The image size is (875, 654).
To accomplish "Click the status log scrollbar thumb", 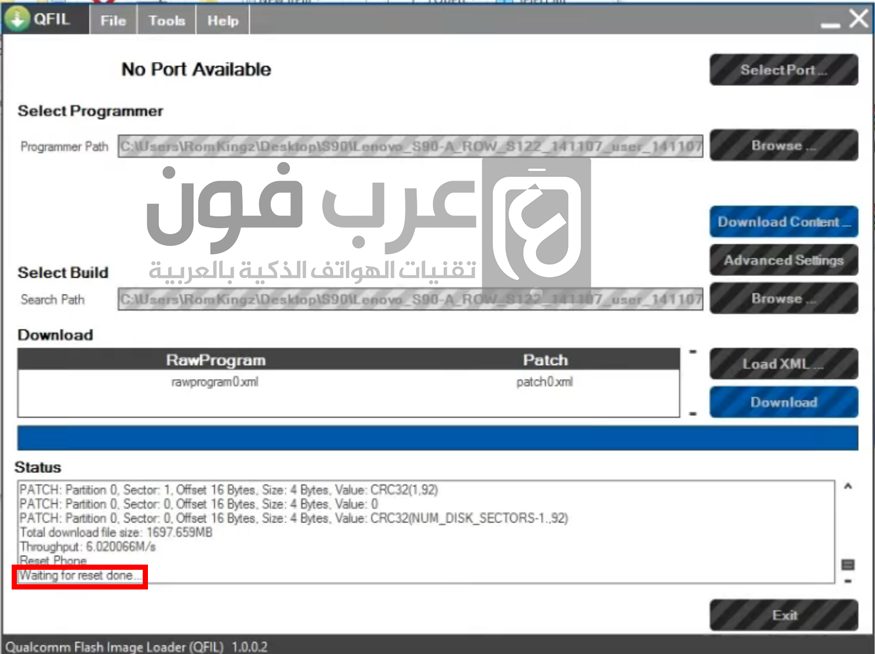I will (848, 565).
